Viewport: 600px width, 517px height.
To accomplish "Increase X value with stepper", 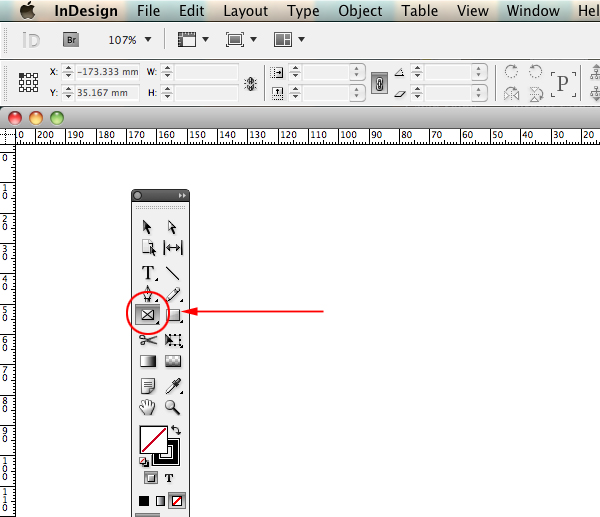I will pos(68,68).
